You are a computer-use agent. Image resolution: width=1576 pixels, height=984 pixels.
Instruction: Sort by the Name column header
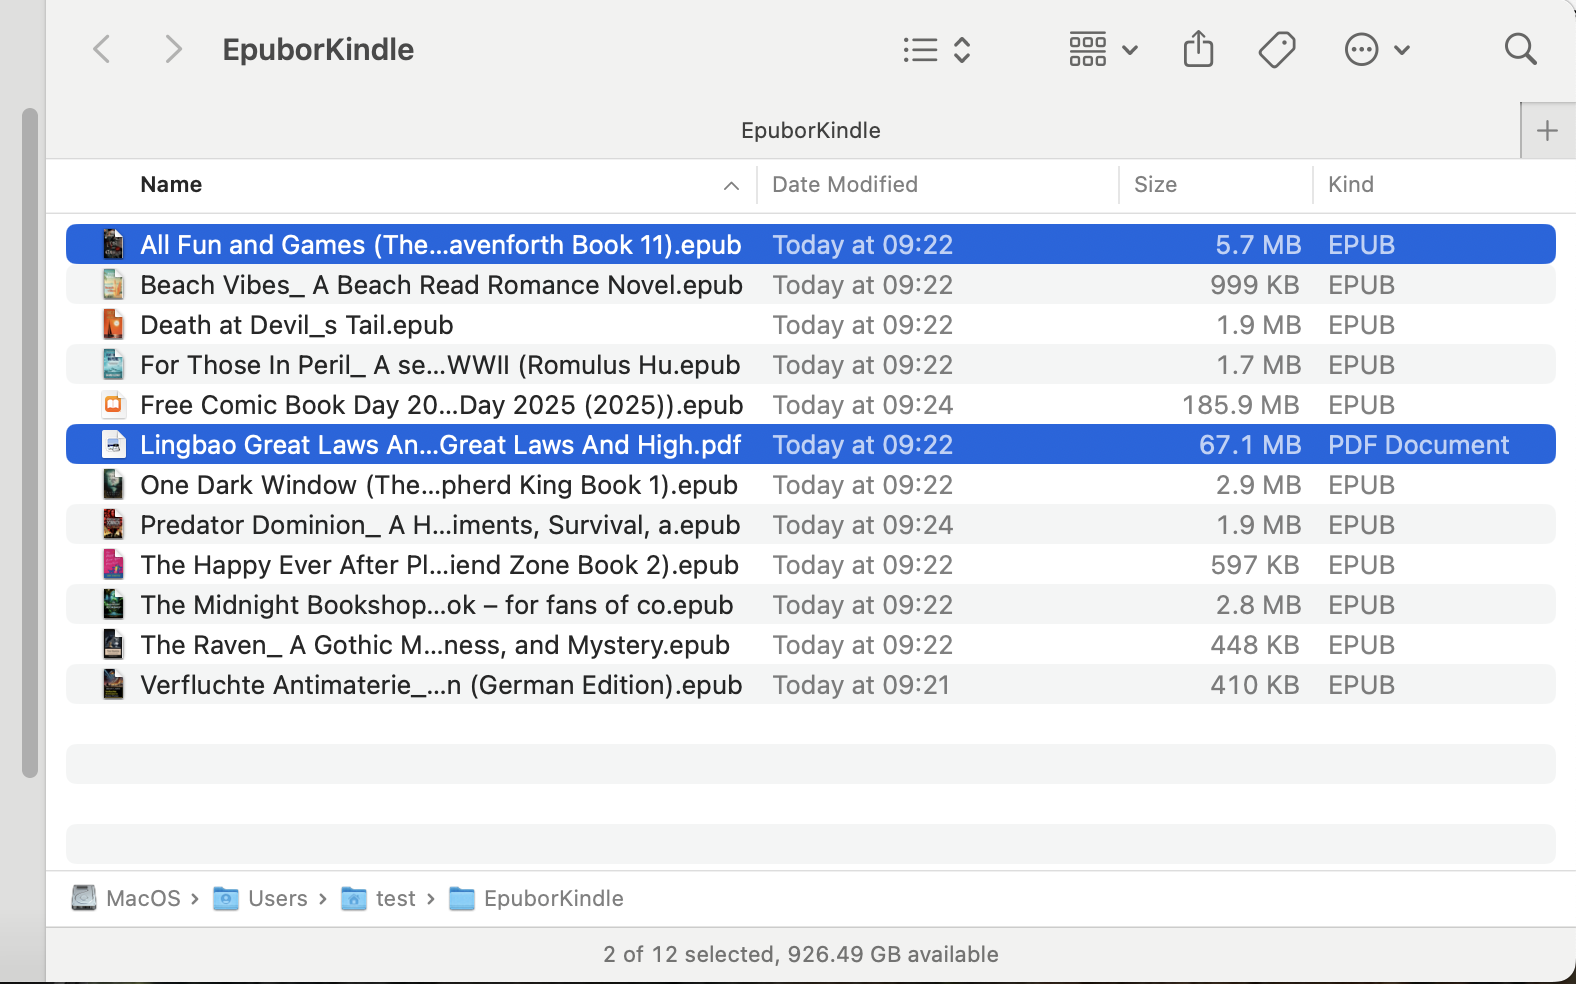tap(171, 184)
